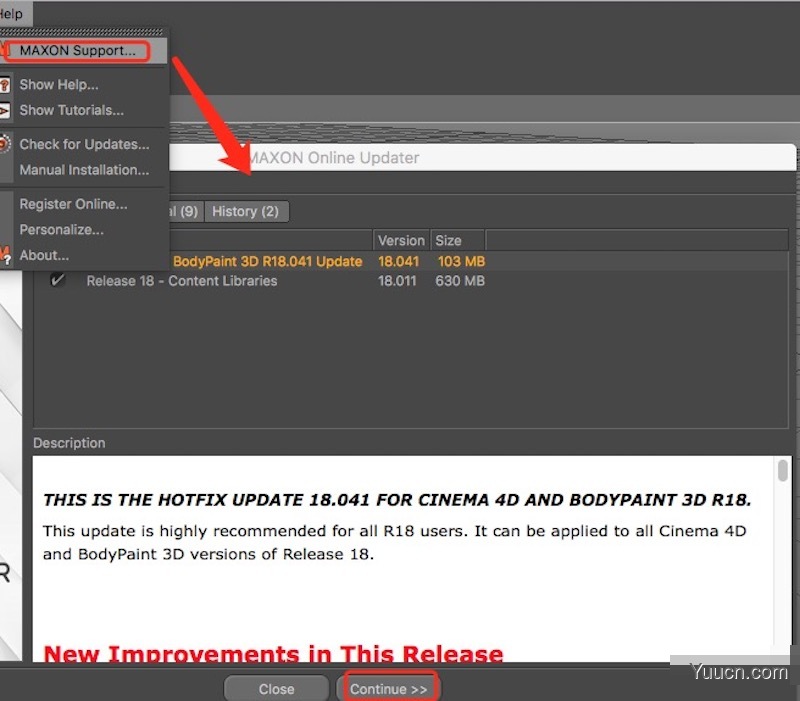Switch to the History (2) tab
The height and width of the screenshot is (701, 800).
point(245,211)
